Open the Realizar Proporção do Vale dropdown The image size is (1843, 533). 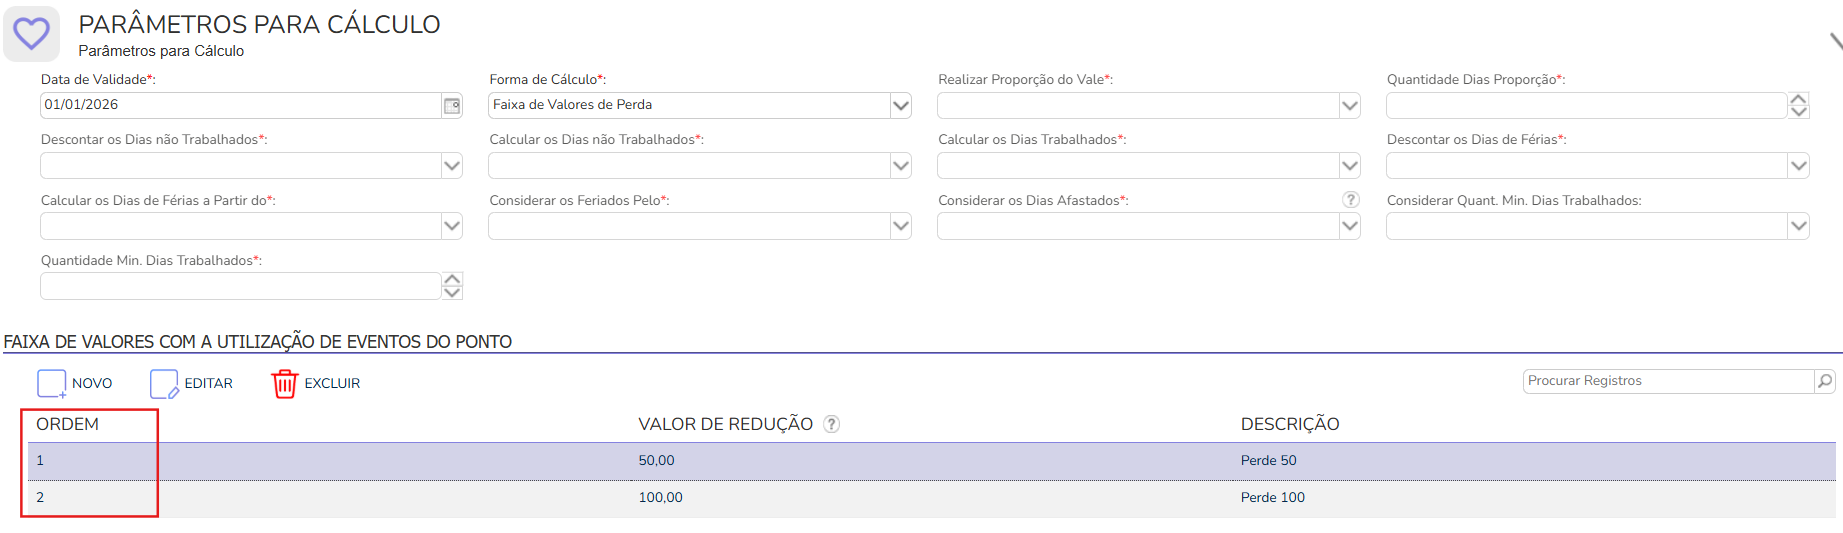tap(1350, 105)
